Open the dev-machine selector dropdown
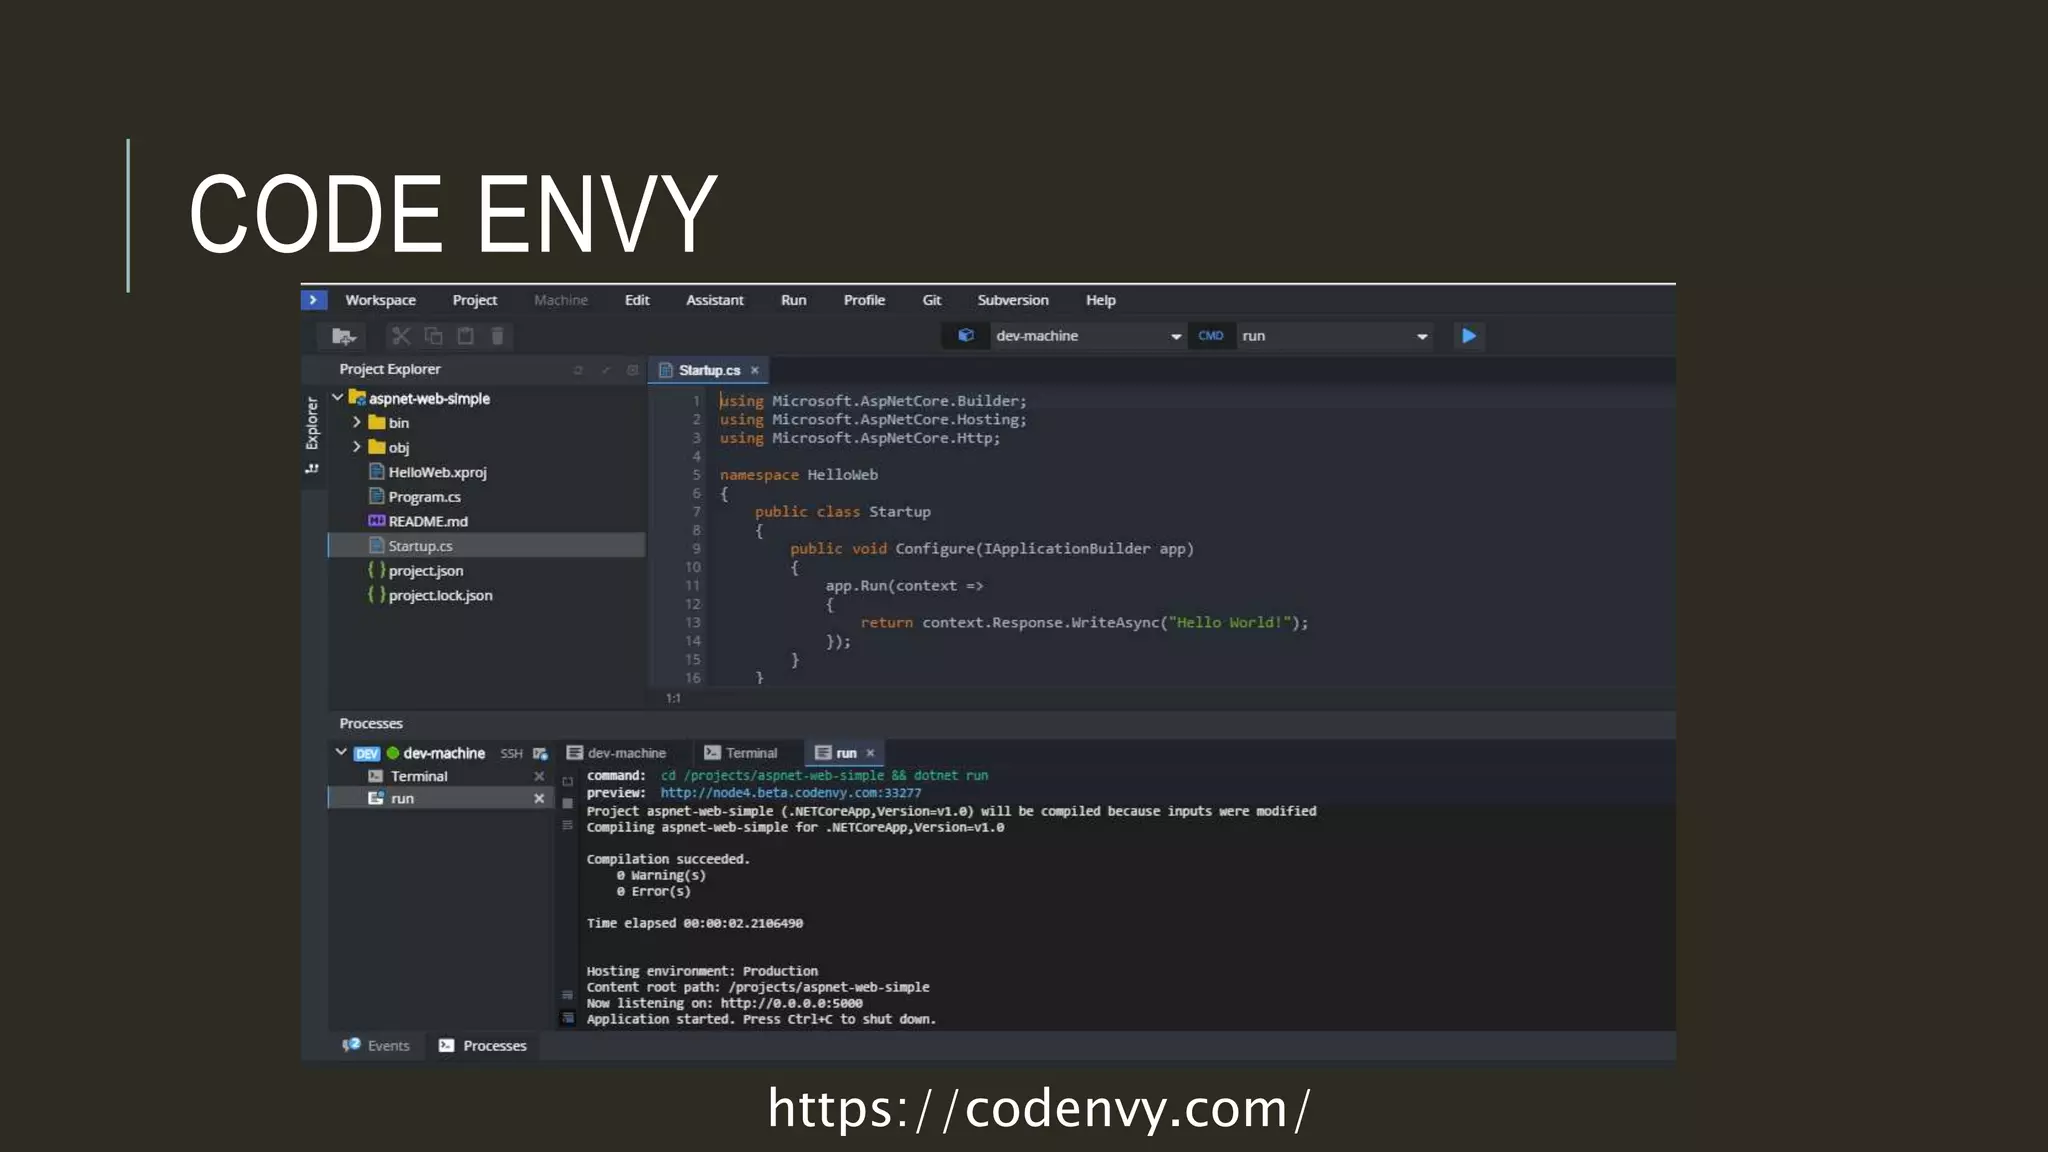 (x=1176, y=337)
